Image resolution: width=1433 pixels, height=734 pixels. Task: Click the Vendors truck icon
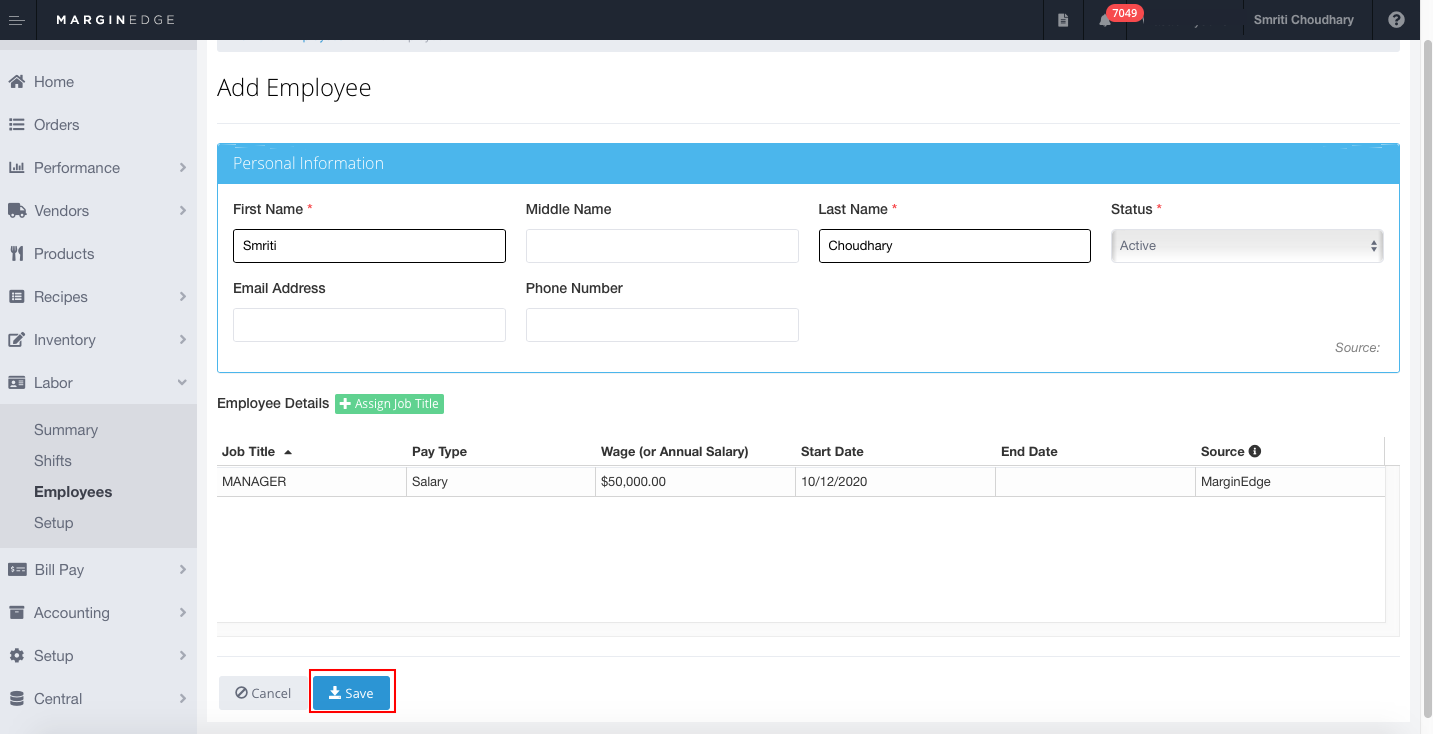point(17,211)
